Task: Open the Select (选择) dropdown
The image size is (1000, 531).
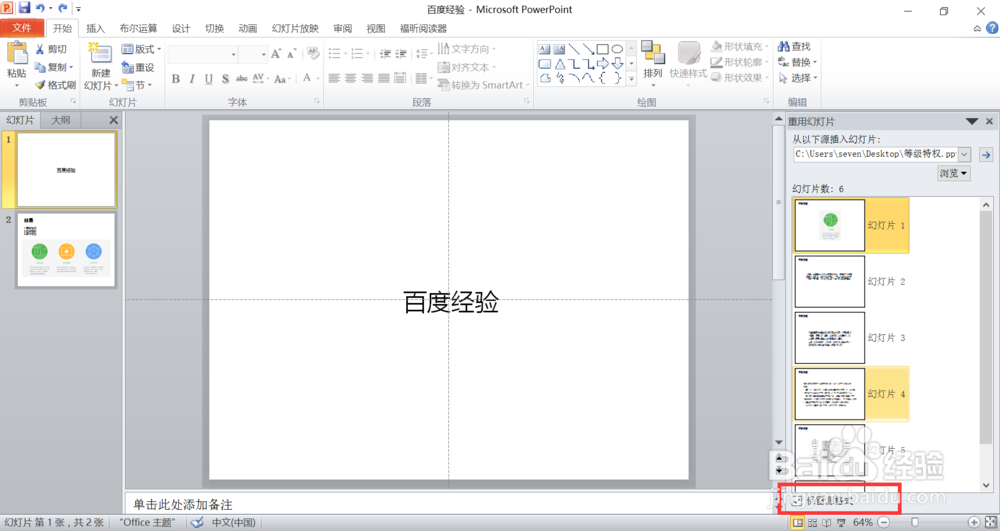Action: [x=797, y=77]
